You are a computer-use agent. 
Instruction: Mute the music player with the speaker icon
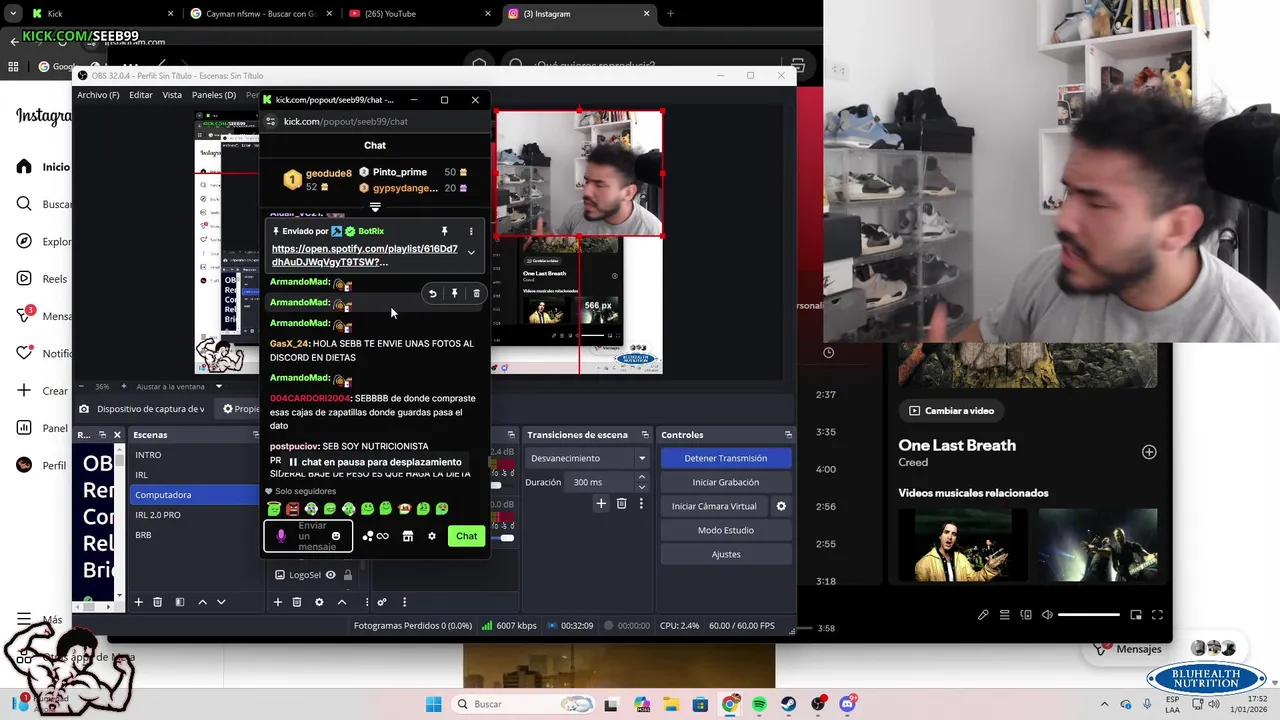click(1047, 615)
